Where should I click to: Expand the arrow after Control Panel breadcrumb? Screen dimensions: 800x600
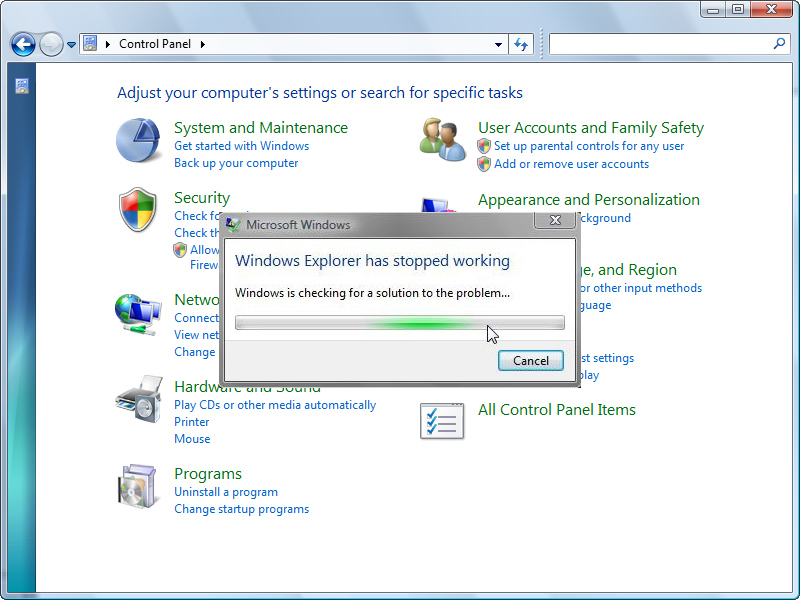click(203, 44)
